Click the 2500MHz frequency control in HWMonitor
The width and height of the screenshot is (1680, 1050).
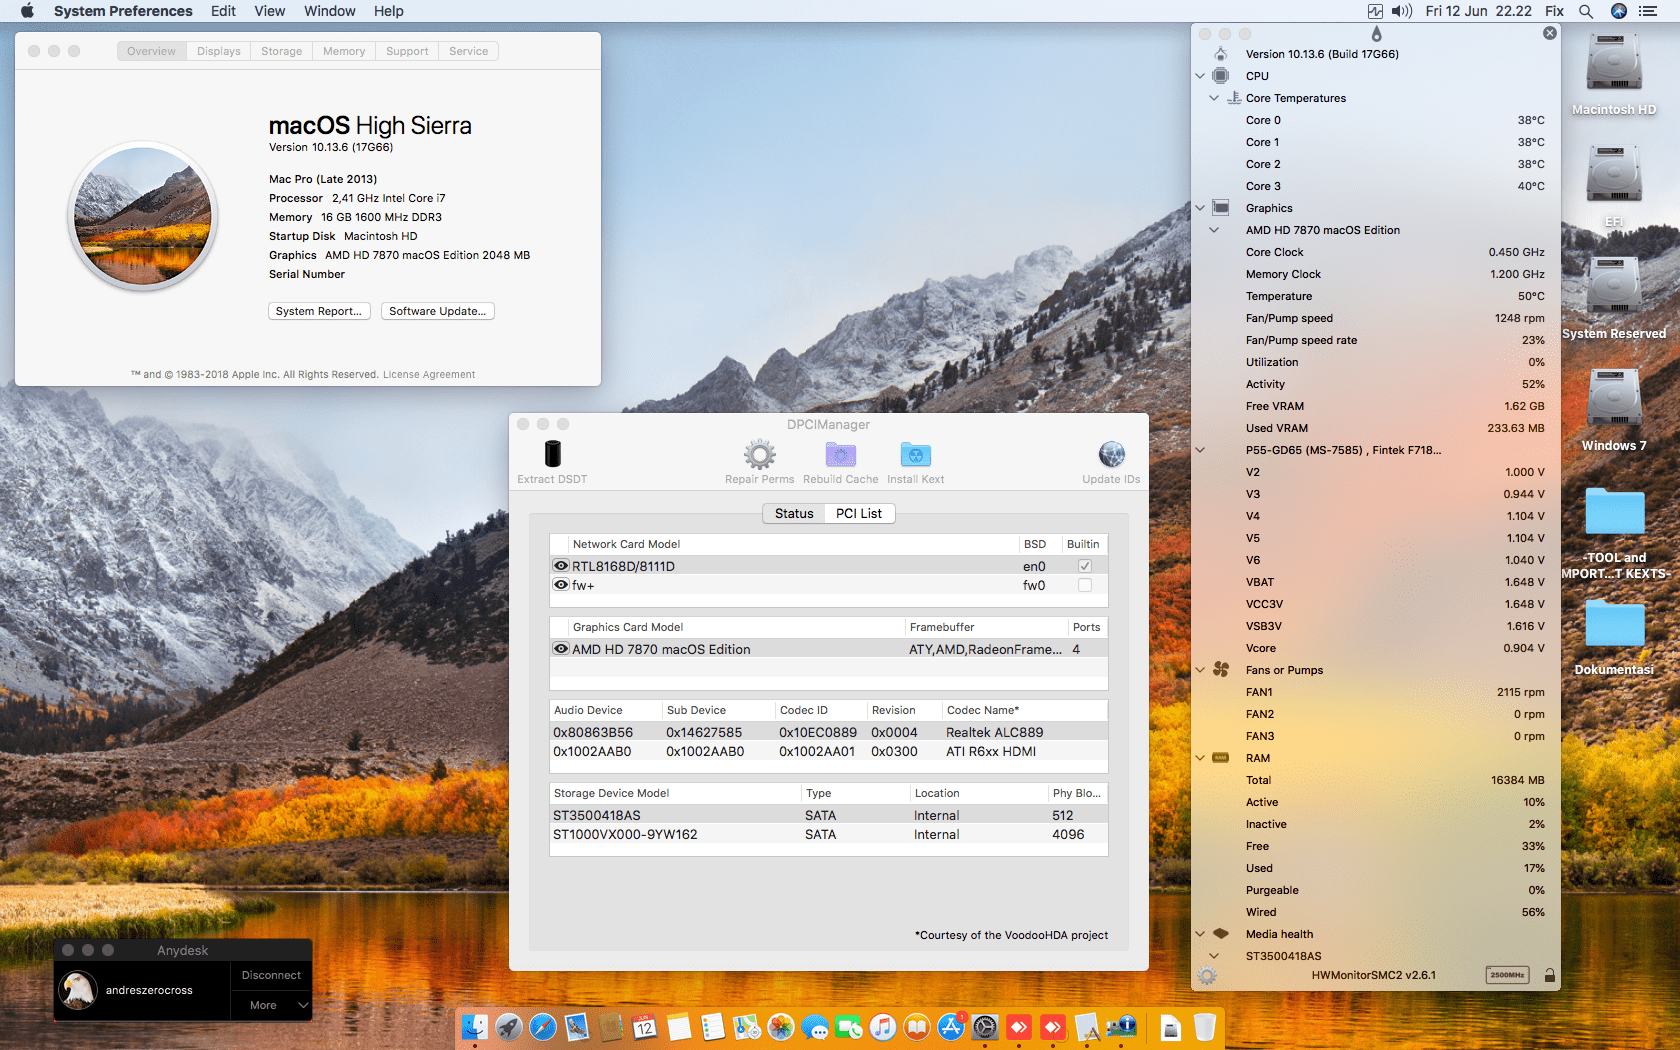[x=1506, y=975]
